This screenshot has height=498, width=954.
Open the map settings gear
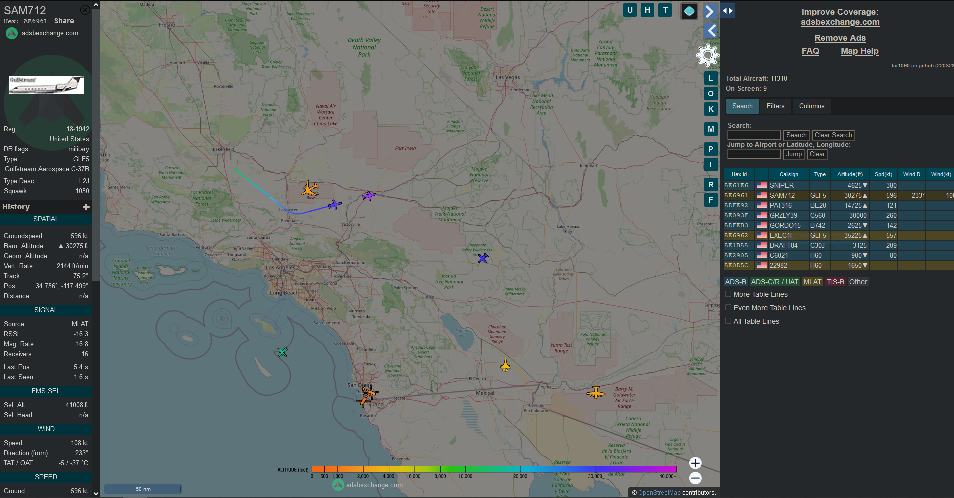pos(708,55)
